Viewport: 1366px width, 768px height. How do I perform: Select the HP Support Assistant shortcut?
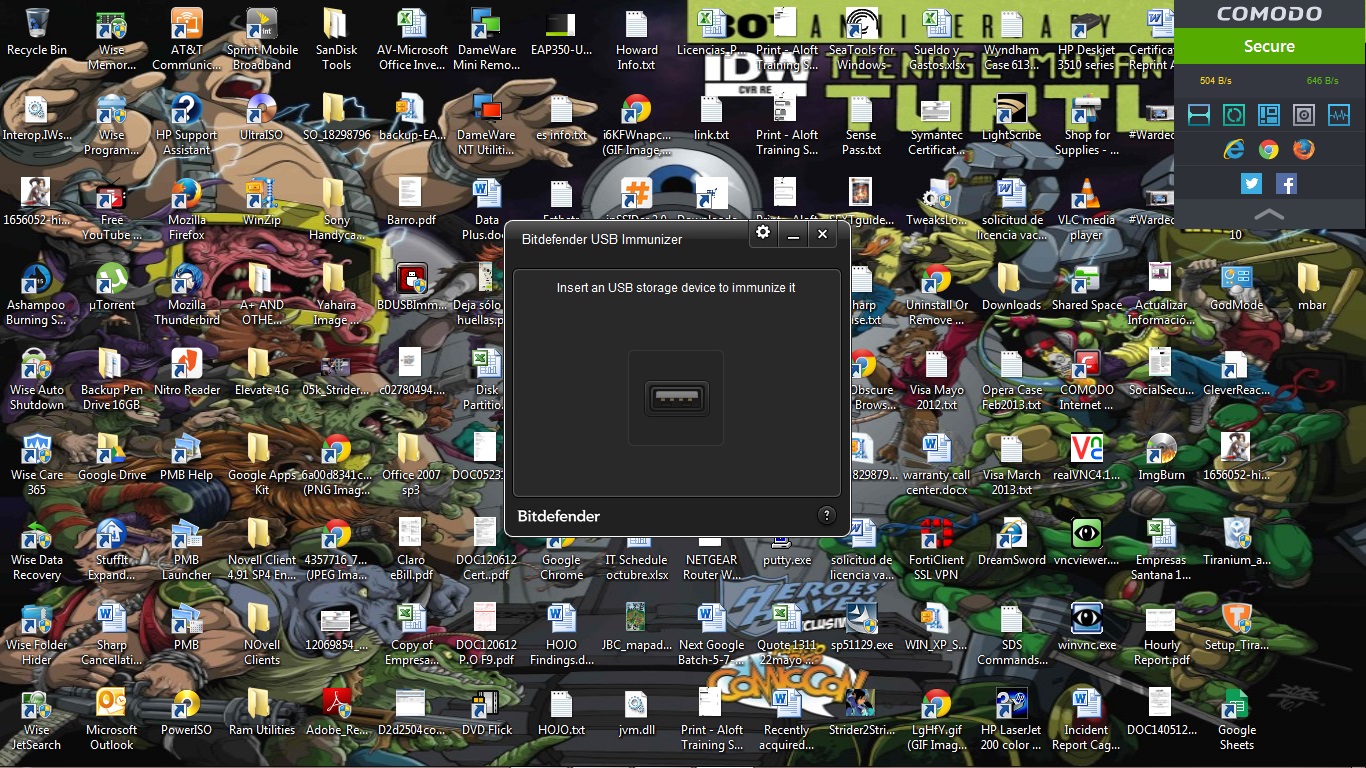pos(187,125)
